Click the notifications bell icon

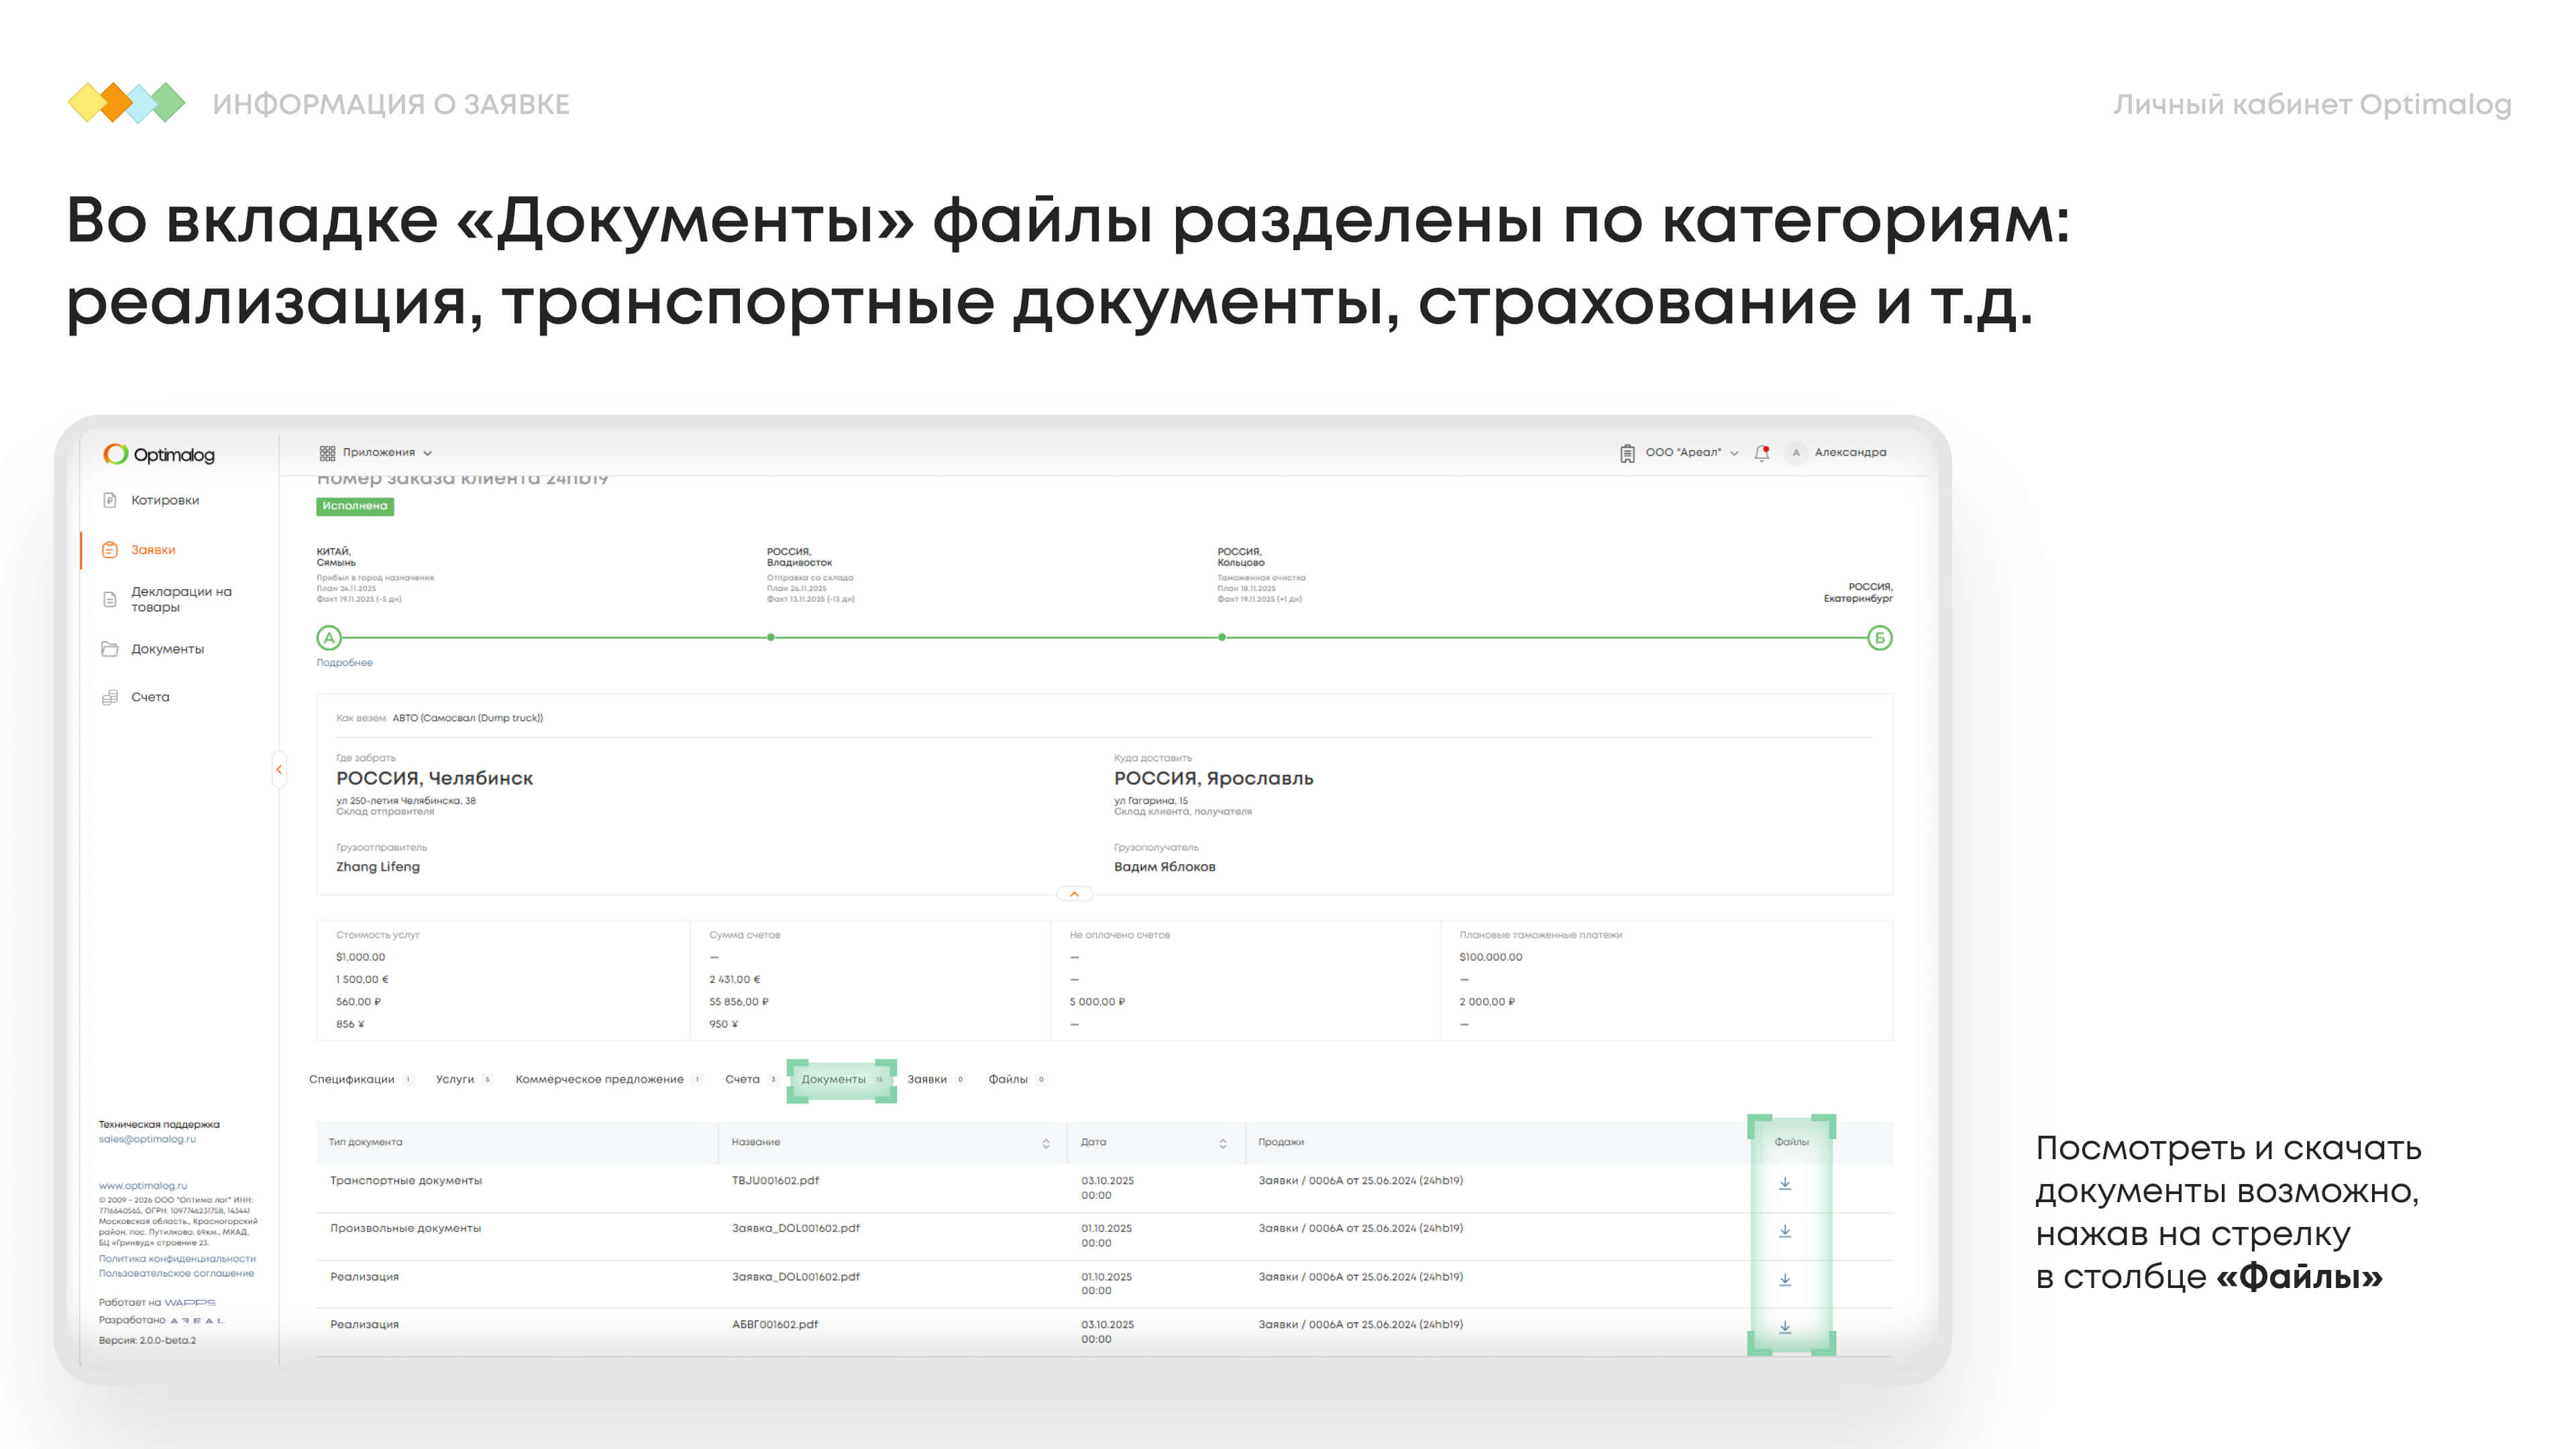pyautogui.click(x=1762, y=453)
